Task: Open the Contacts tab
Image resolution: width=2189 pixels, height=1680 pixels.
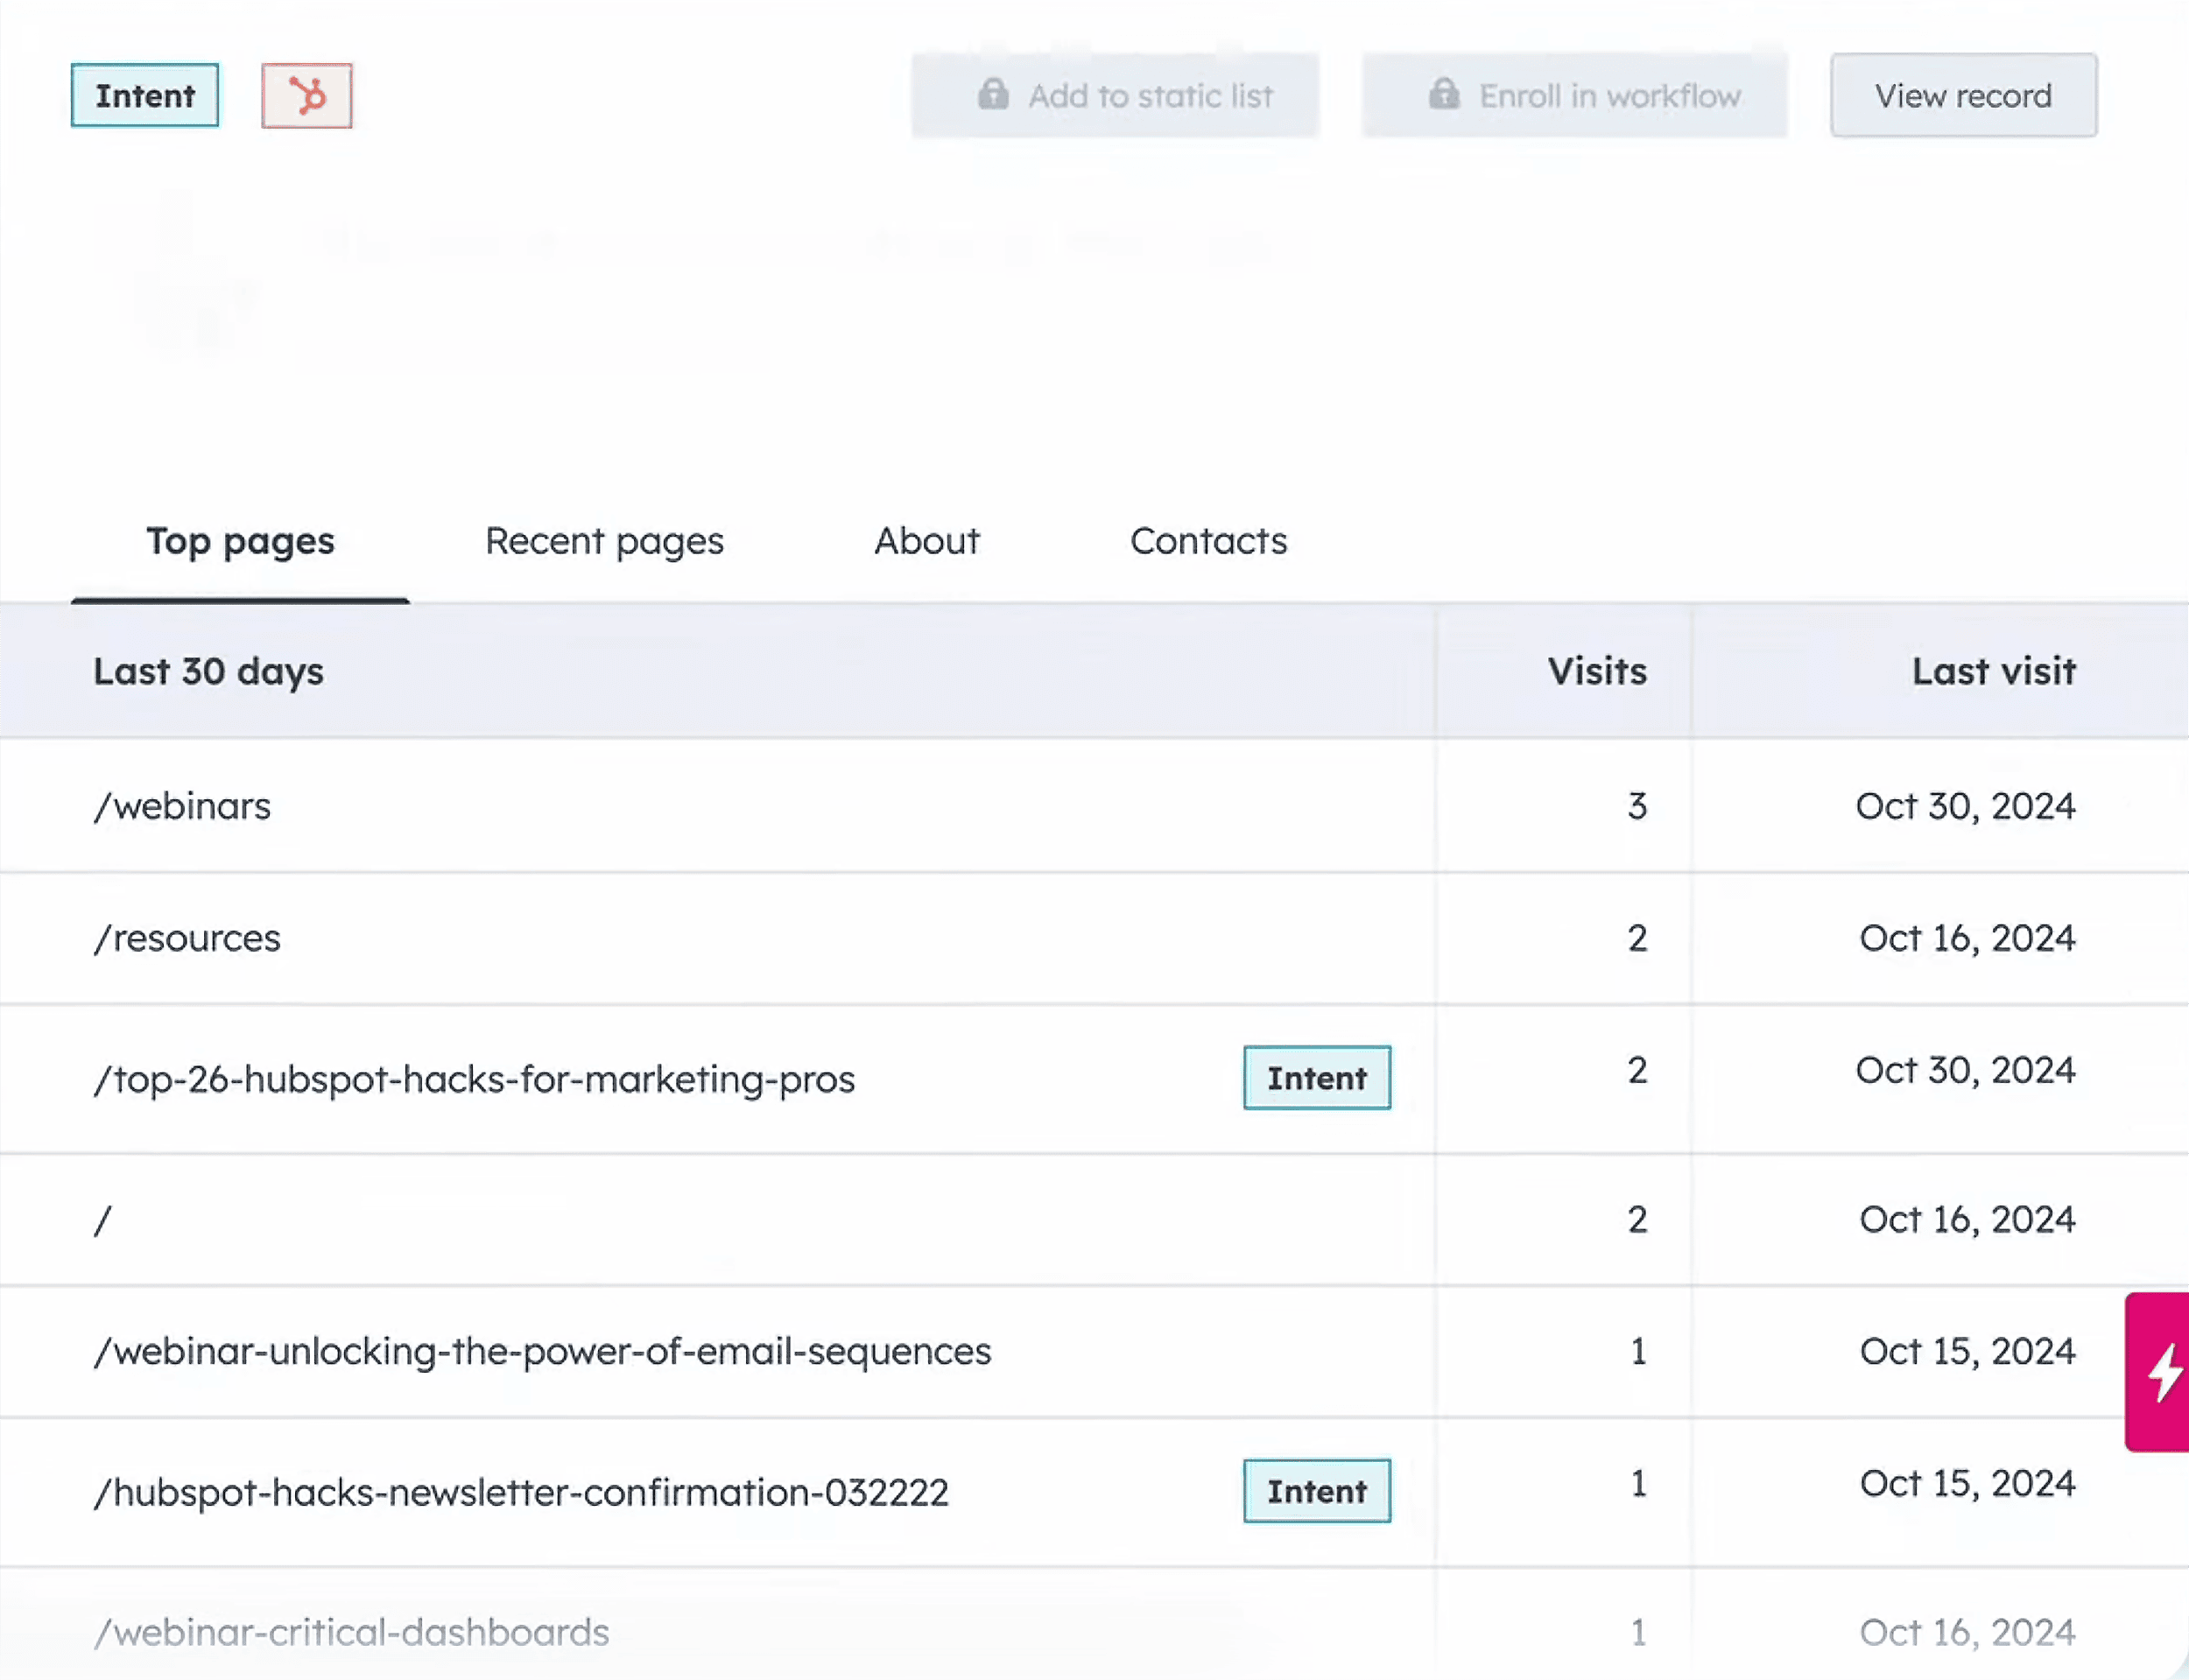Action: tap(1209, 542)
